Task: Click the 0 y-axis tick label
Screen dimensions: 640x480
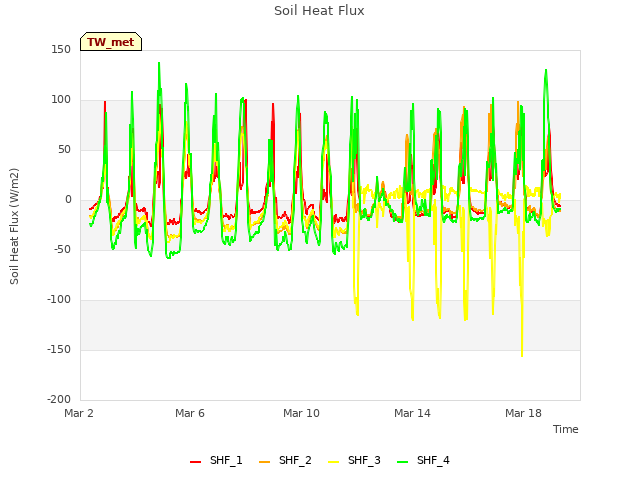Action: [x=68, y=200]
